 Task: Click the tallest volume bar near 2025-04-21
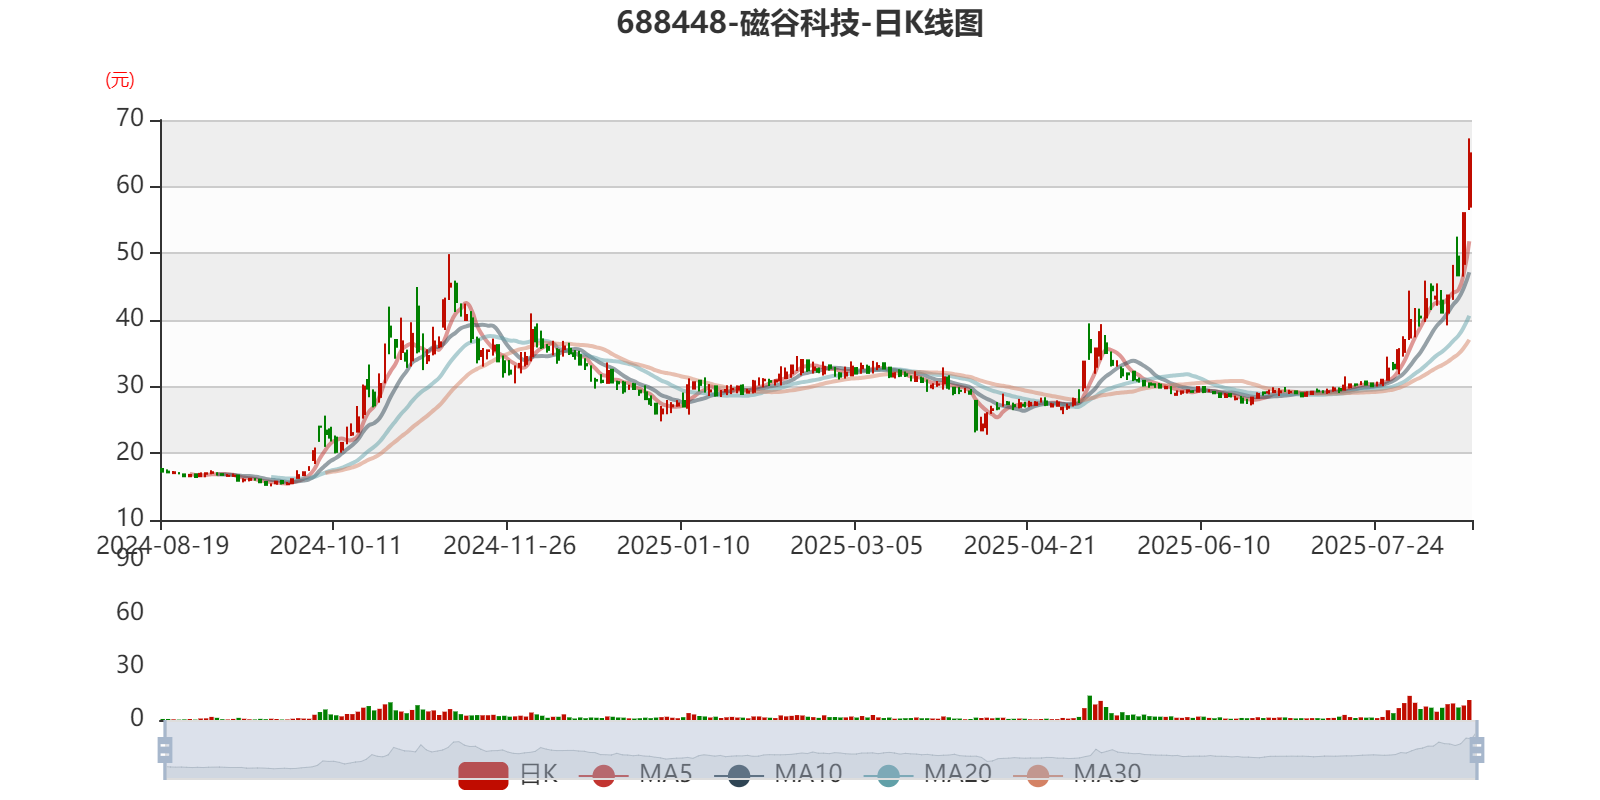[x=1089, y=708]
